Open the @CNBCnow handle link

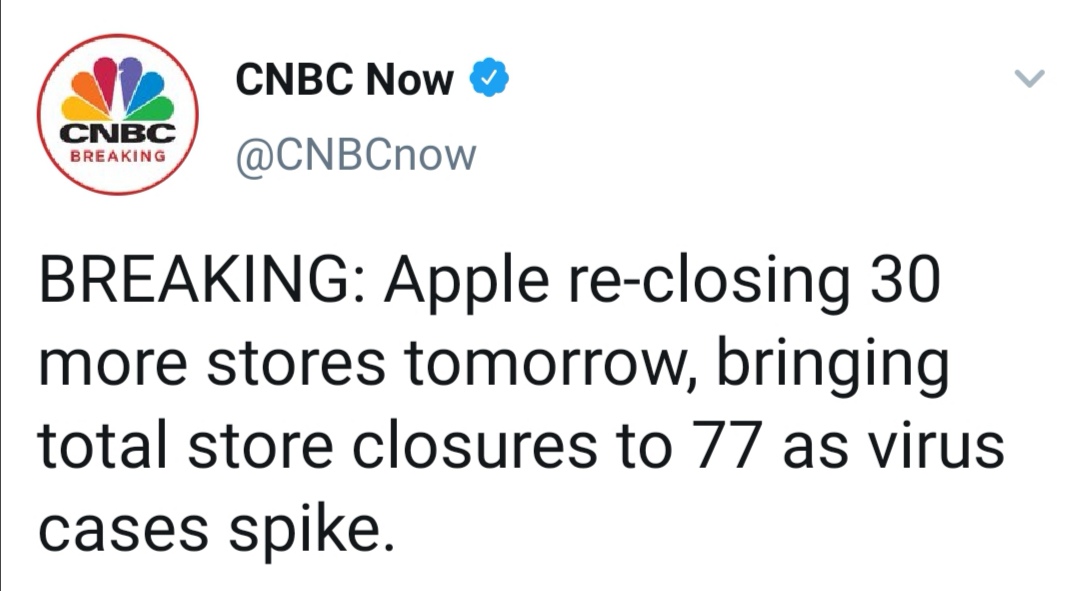(x=356, y=156)
